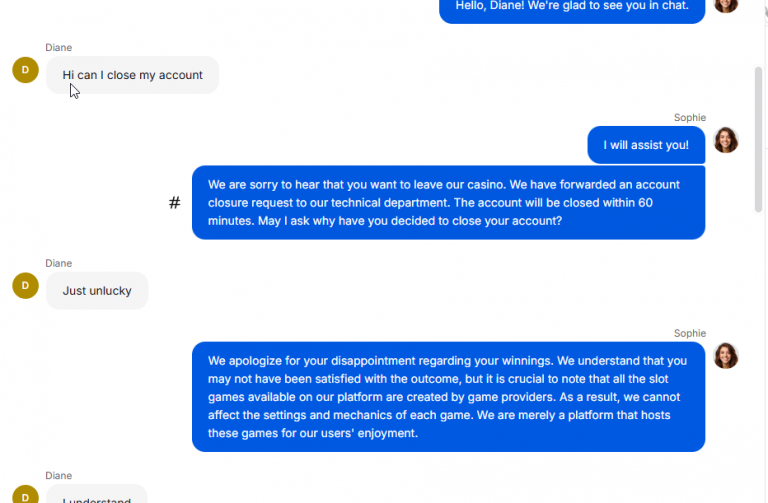The height and width of the screenshot is (503, 768).
Task: Select the "Hi can I close my account" message
Action: click(132, 75)
